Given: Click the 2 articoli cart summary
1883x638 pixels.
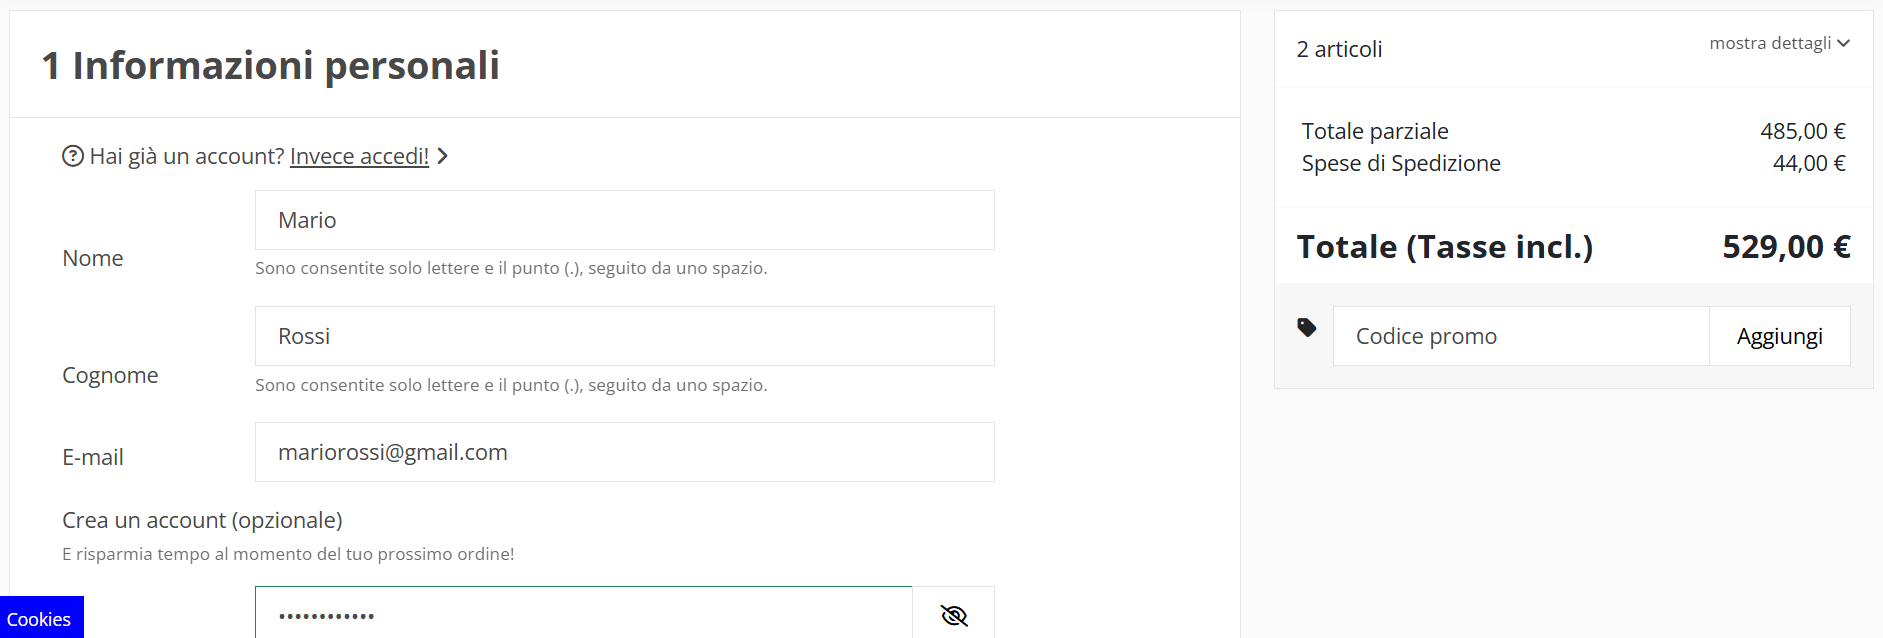Looking at the screenshot, I should pos(1339,49).
